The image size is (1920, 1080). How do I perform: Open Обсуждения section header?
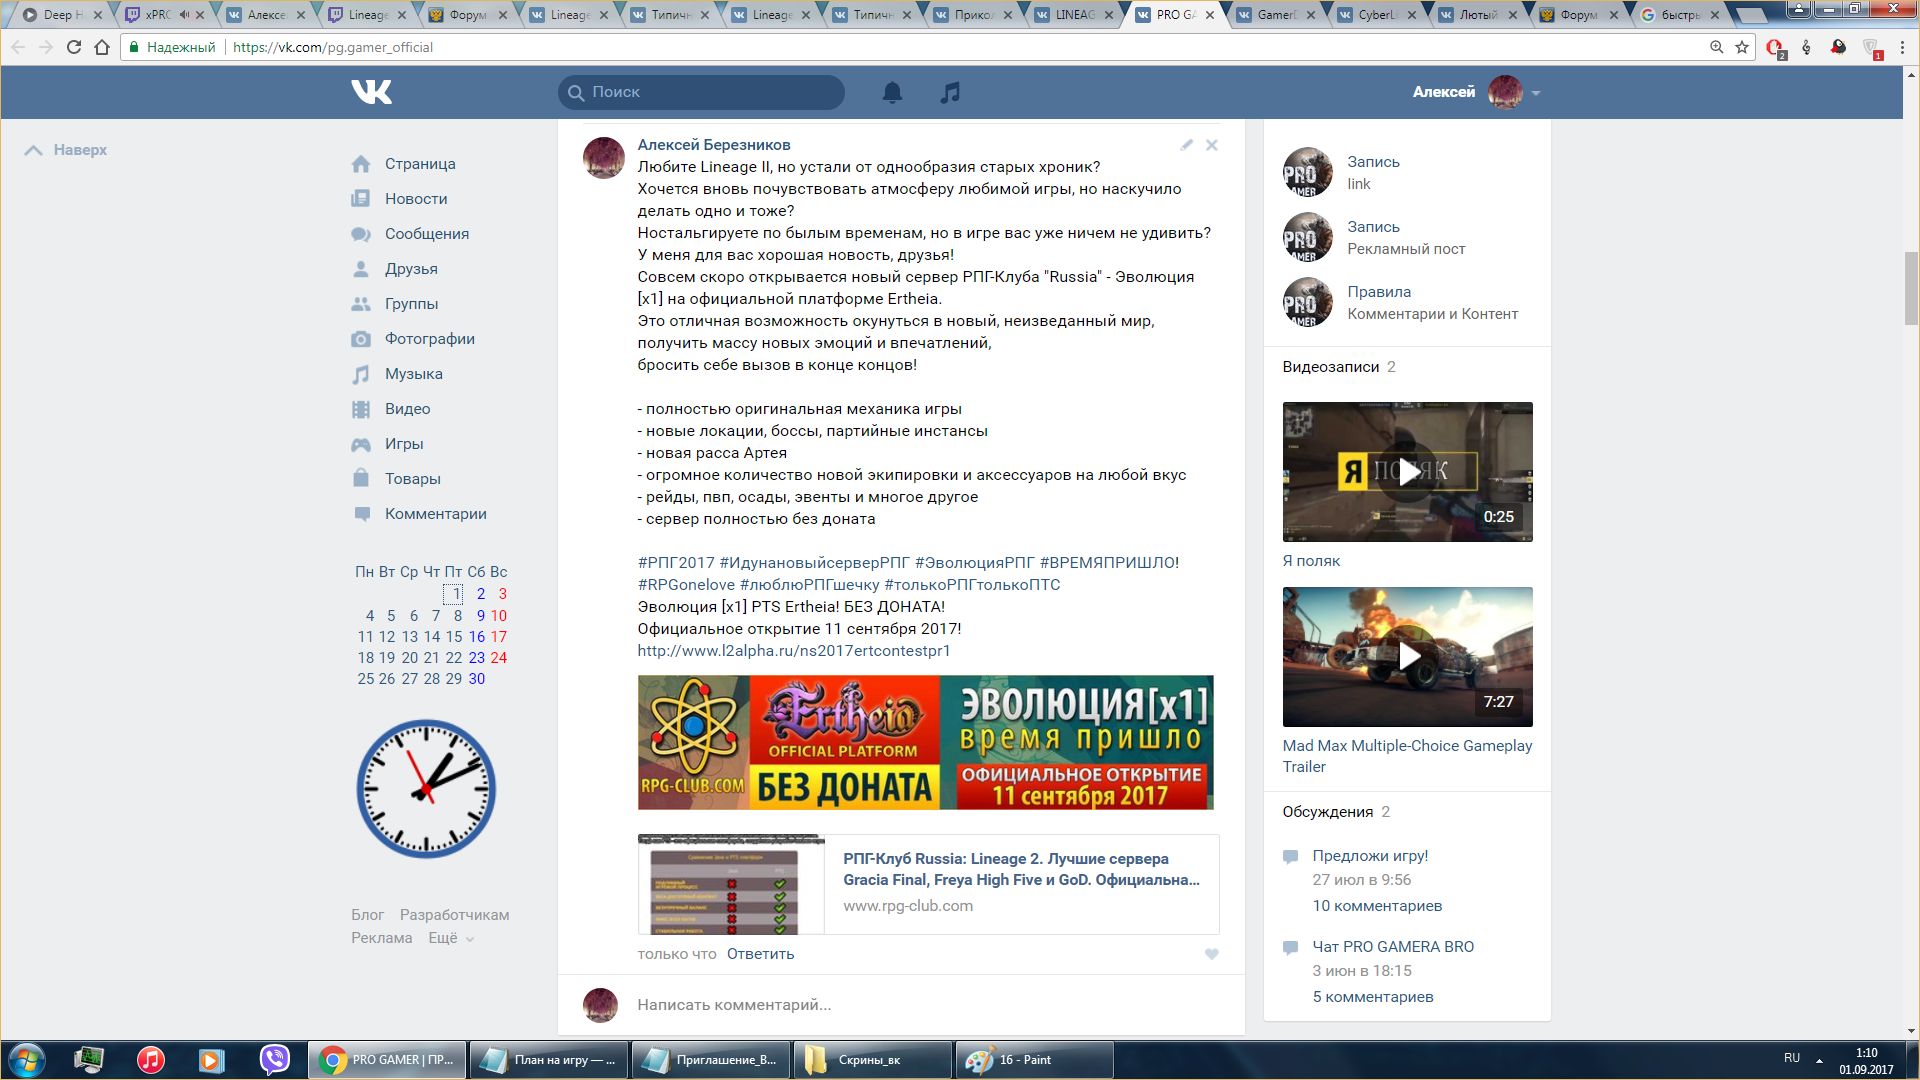tap(1328, 812)
